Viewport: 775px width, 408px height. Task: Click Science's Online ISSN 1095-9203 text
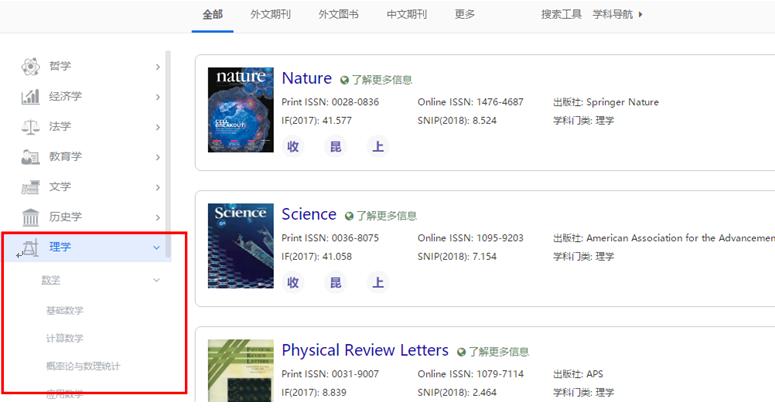click(470, 238)
